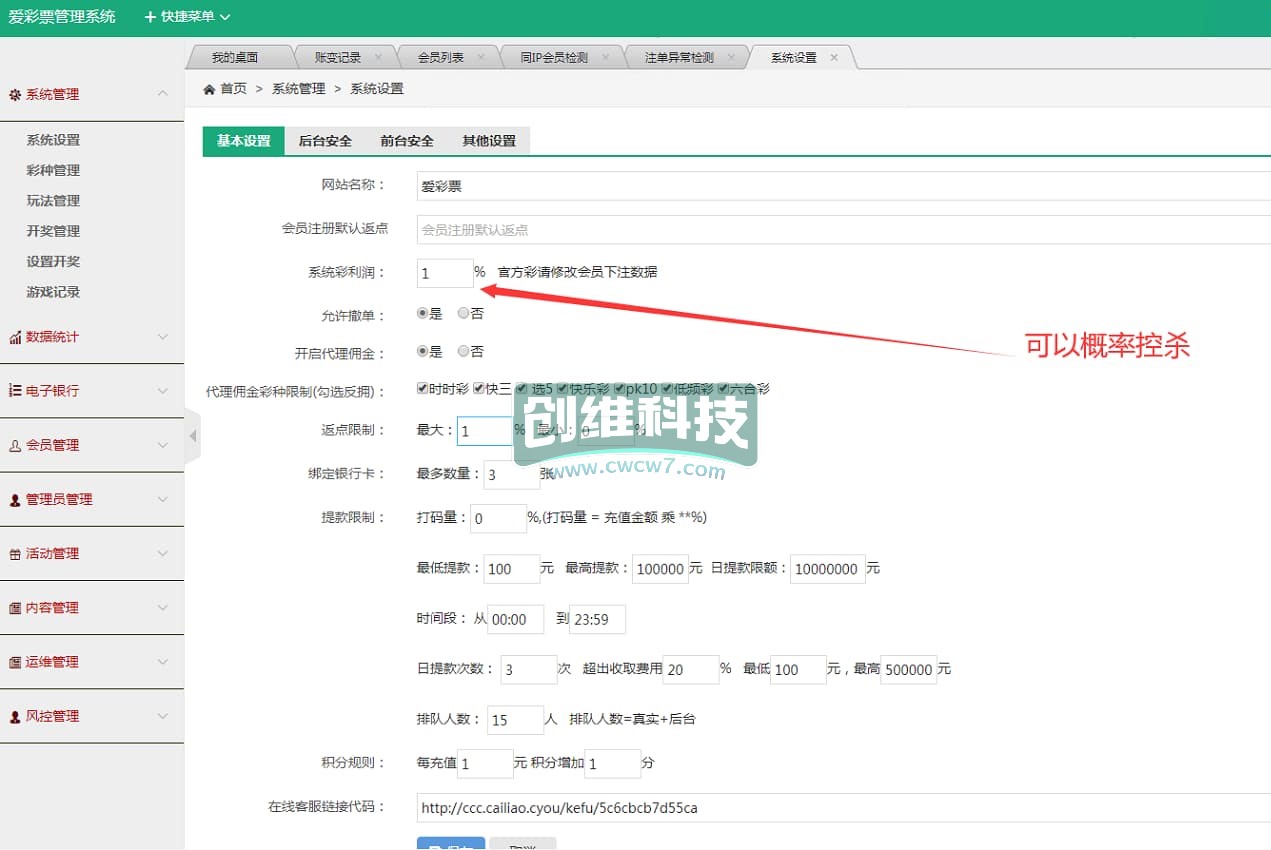Viewport: 1271px width, 850px height.
Task: Open 开奖管理 in the sidebar
Action: [53, 231]
